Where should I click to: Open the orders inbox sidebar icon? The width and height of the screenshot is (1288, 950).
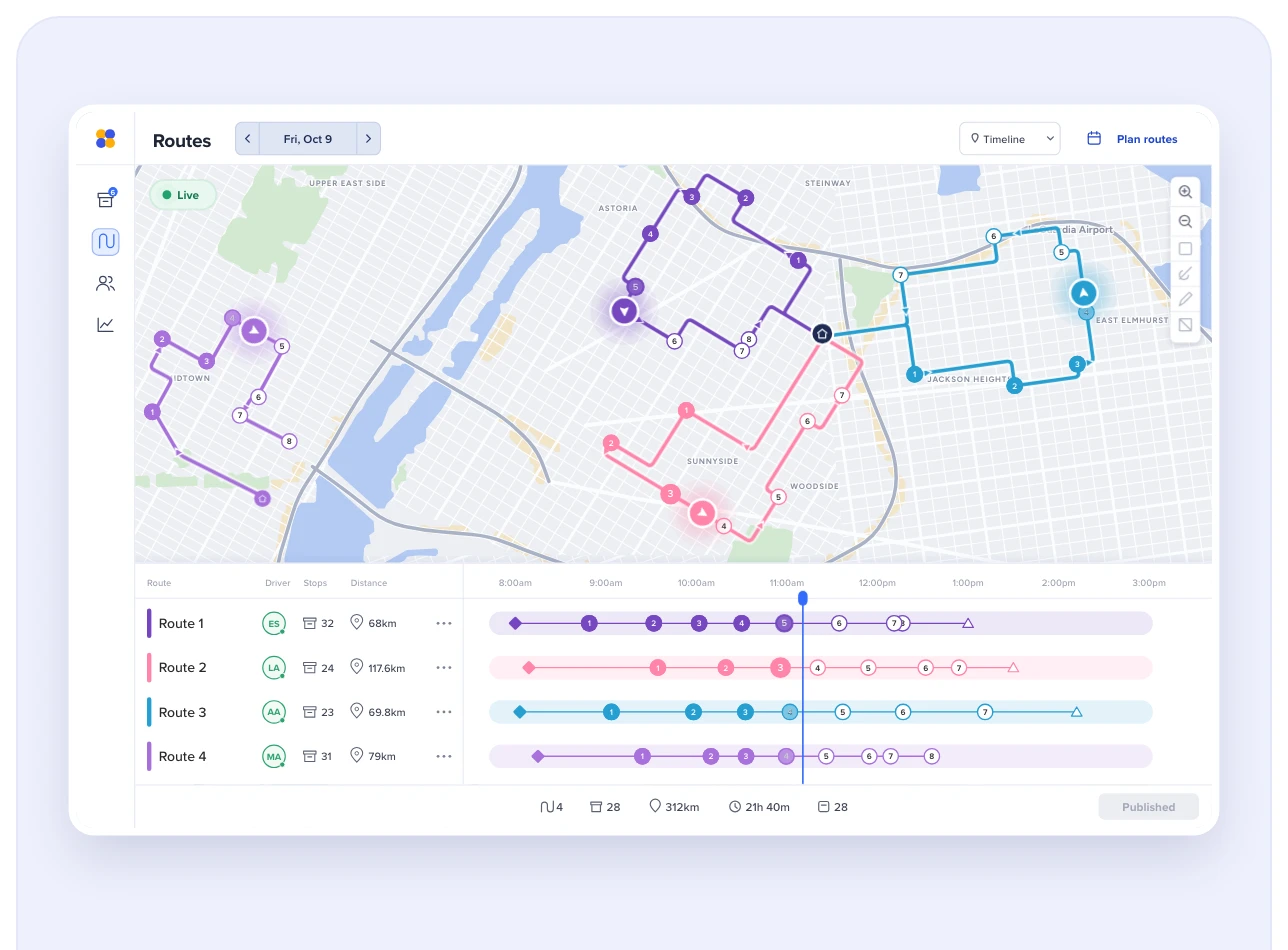[x=105, y=199]
